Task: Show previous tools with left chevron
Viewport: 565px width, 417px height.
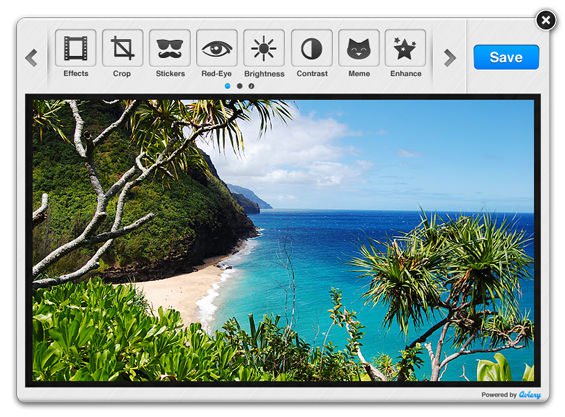Action: (32, 58)
